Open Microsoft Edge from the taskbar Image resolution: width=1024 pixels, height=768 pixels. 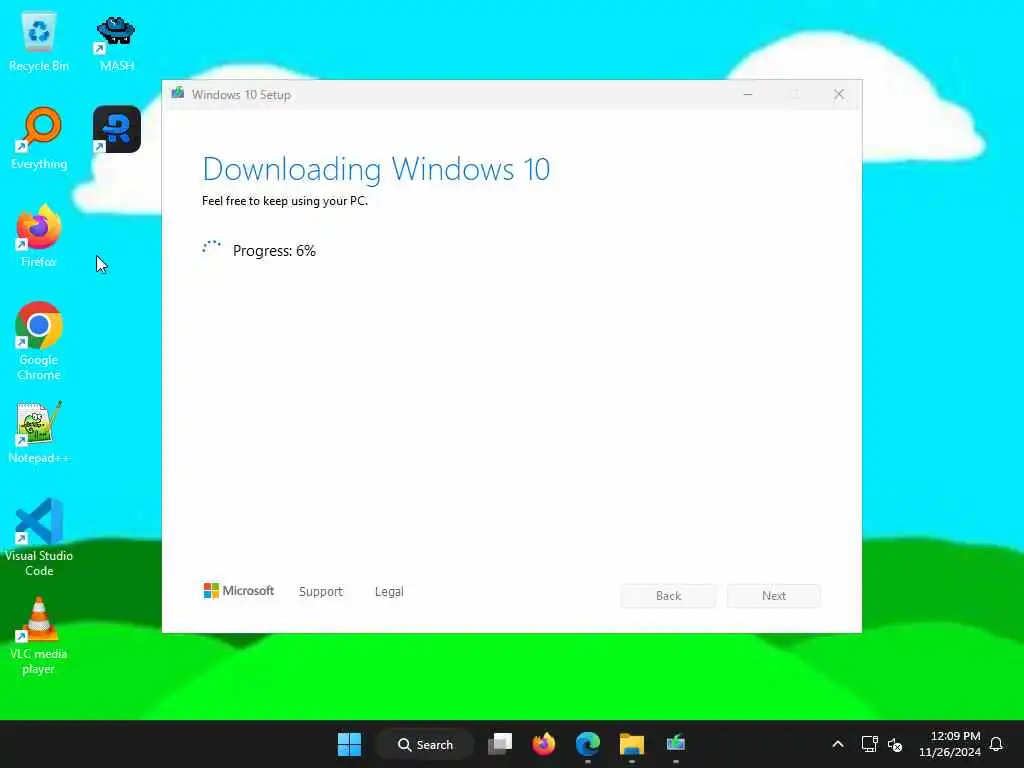(x=588, y=744)
